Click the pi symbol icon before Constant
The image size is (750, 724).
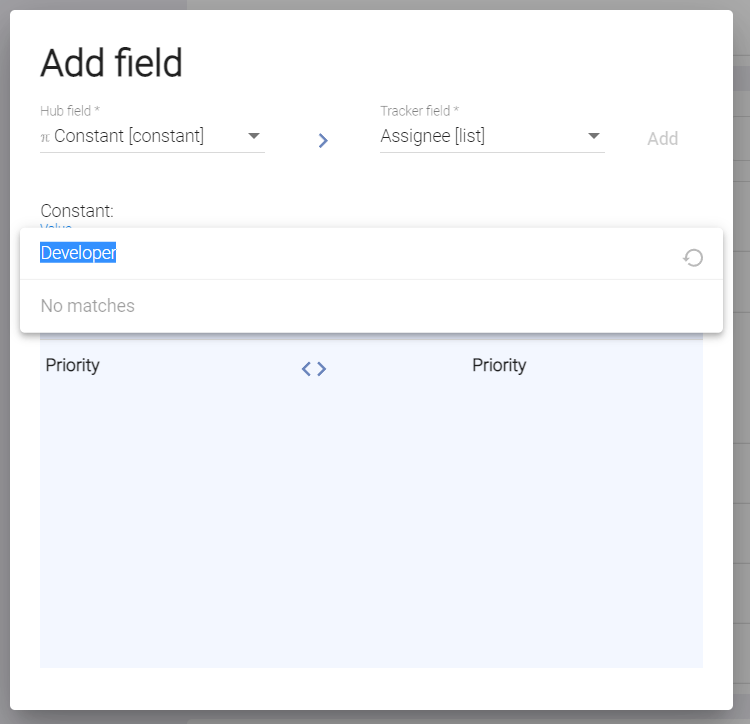point(45,138)
